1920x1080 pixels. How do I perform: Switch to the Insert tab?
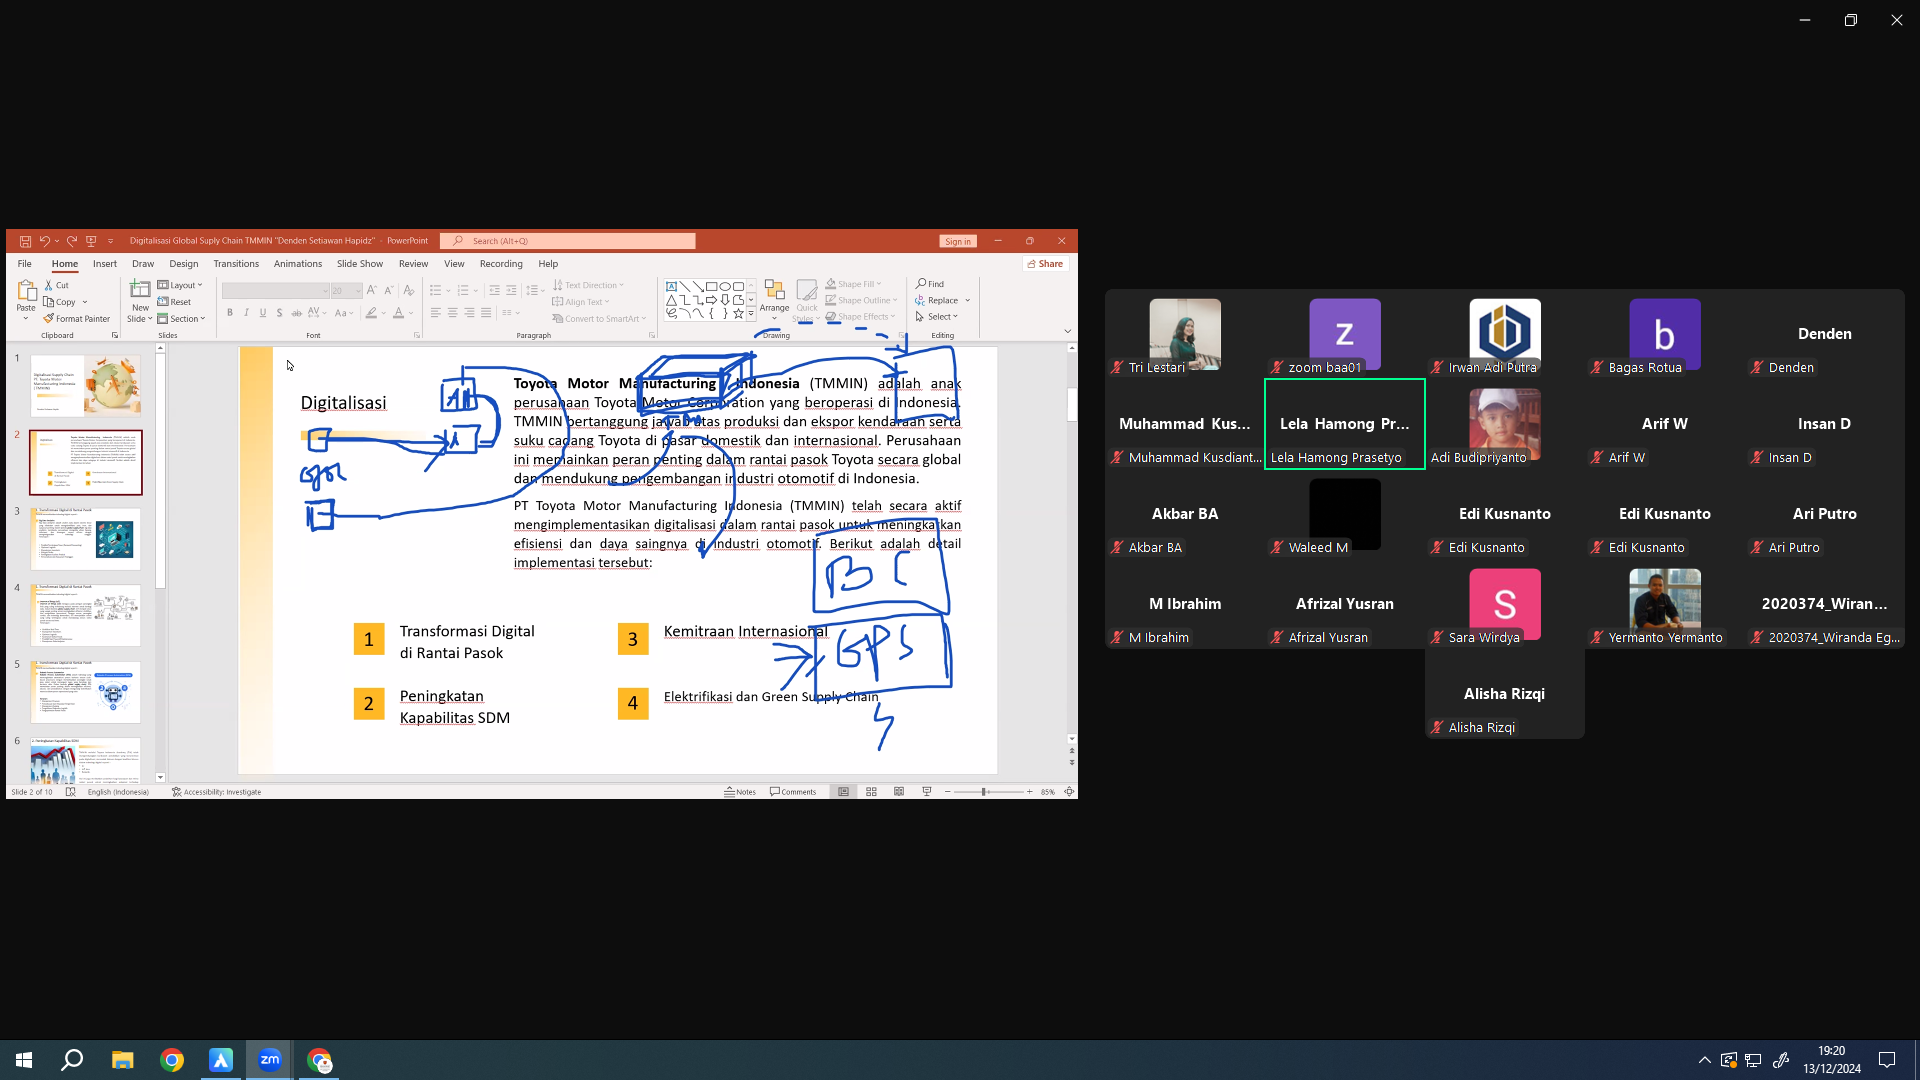[105, 264]
